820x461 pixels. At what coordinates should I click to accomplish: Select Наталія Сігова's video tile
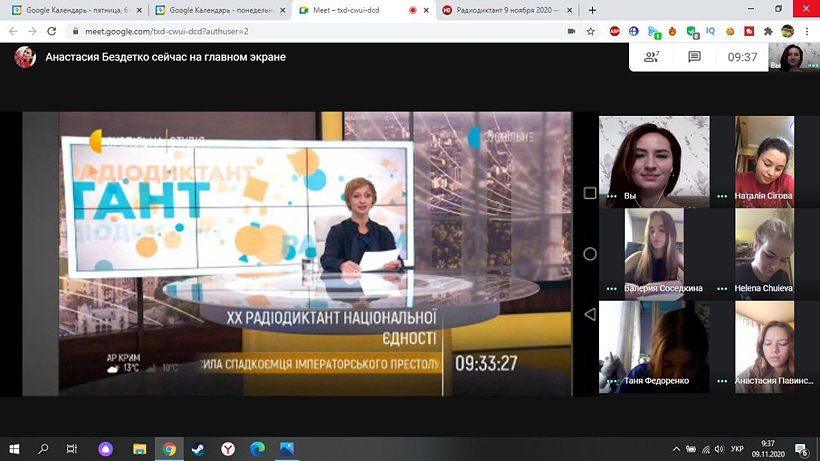coord(764,159)
